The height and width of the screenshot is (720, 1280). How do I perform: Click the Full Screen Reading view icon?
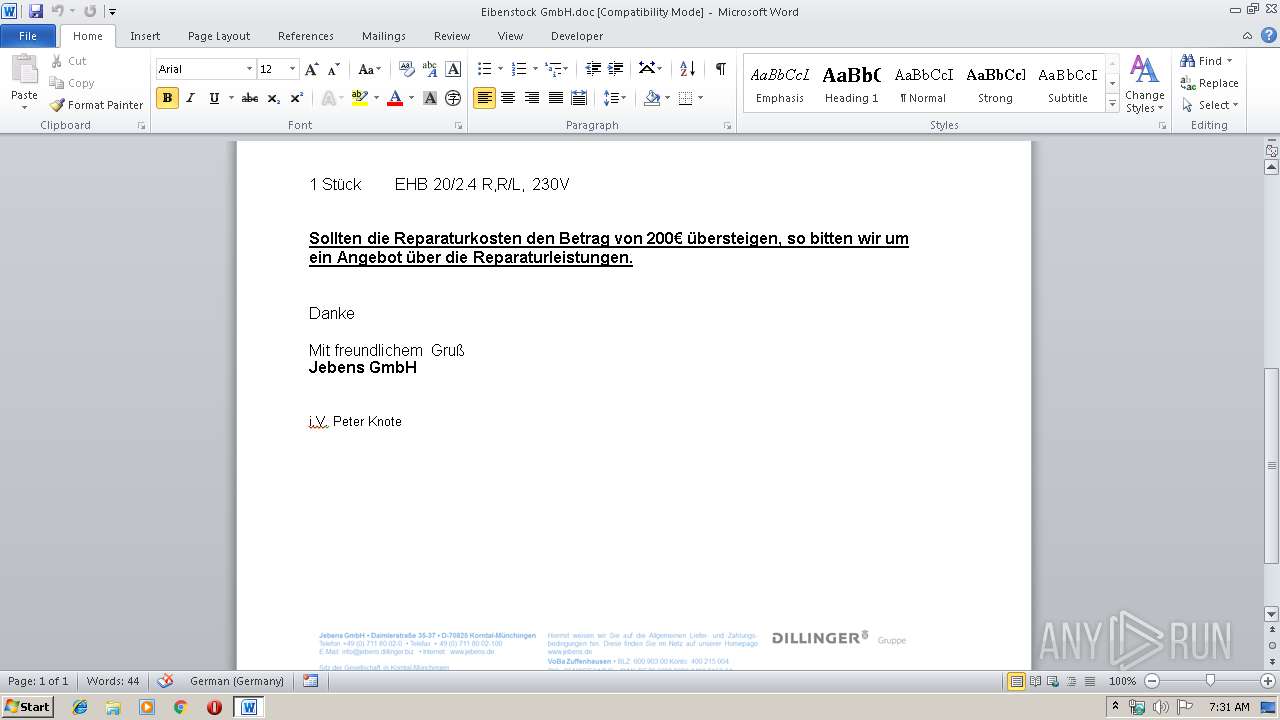1036,681
